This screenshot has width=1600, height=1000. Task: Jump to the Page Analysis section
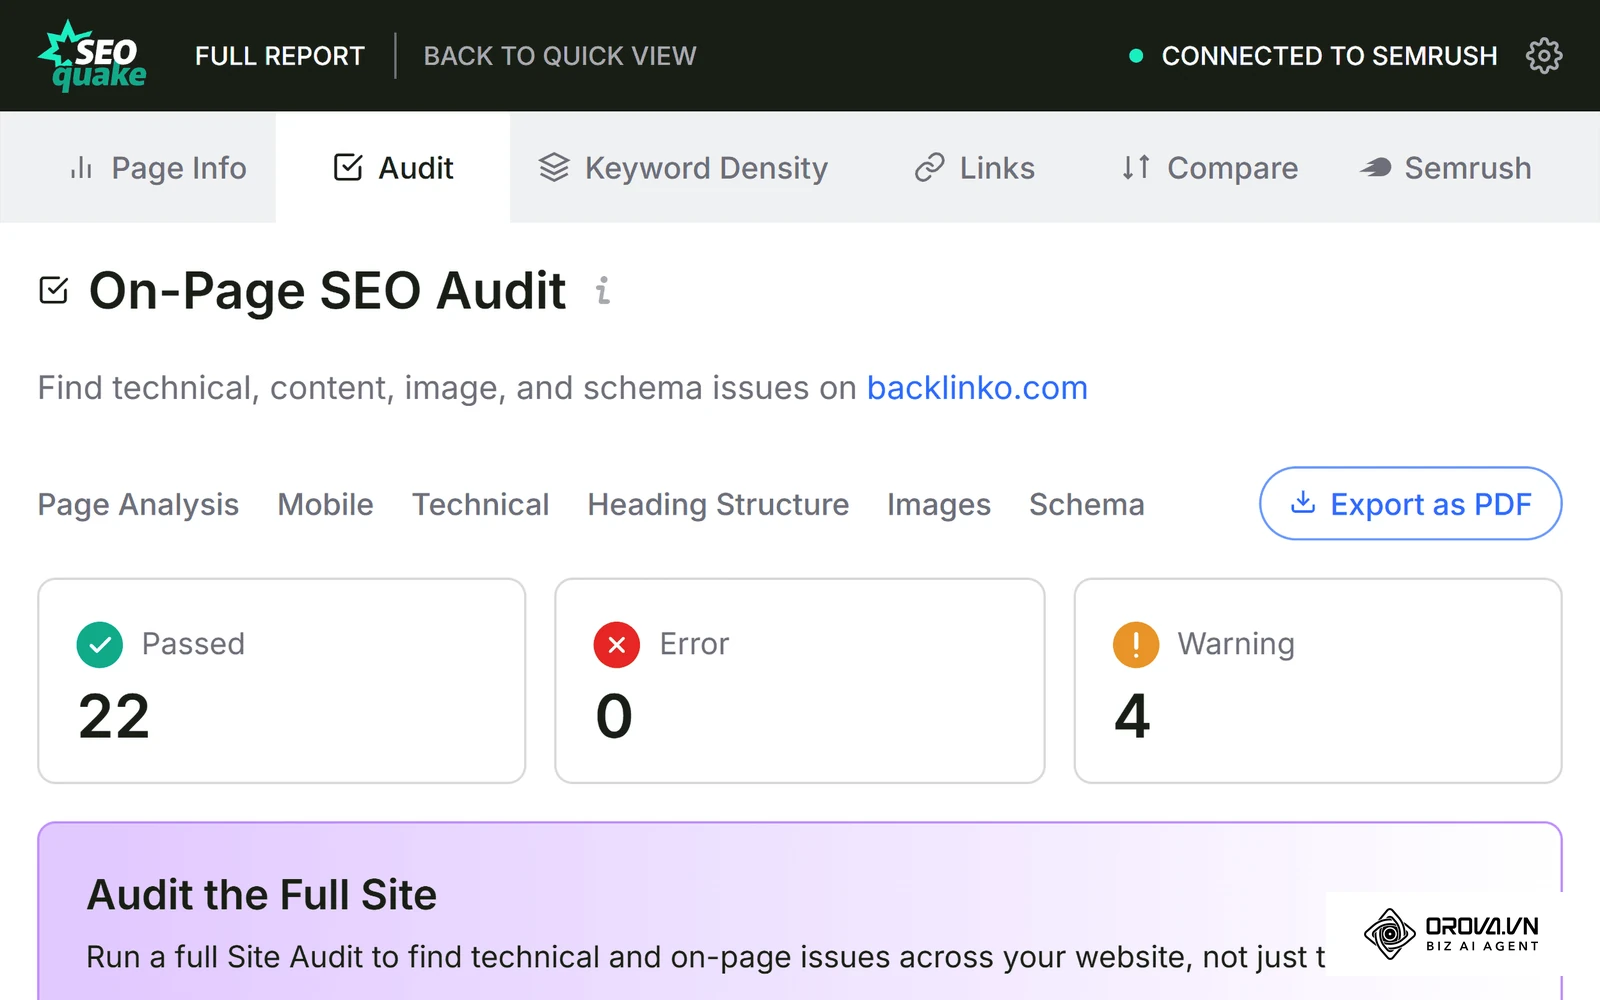click(x=138, y=505)
